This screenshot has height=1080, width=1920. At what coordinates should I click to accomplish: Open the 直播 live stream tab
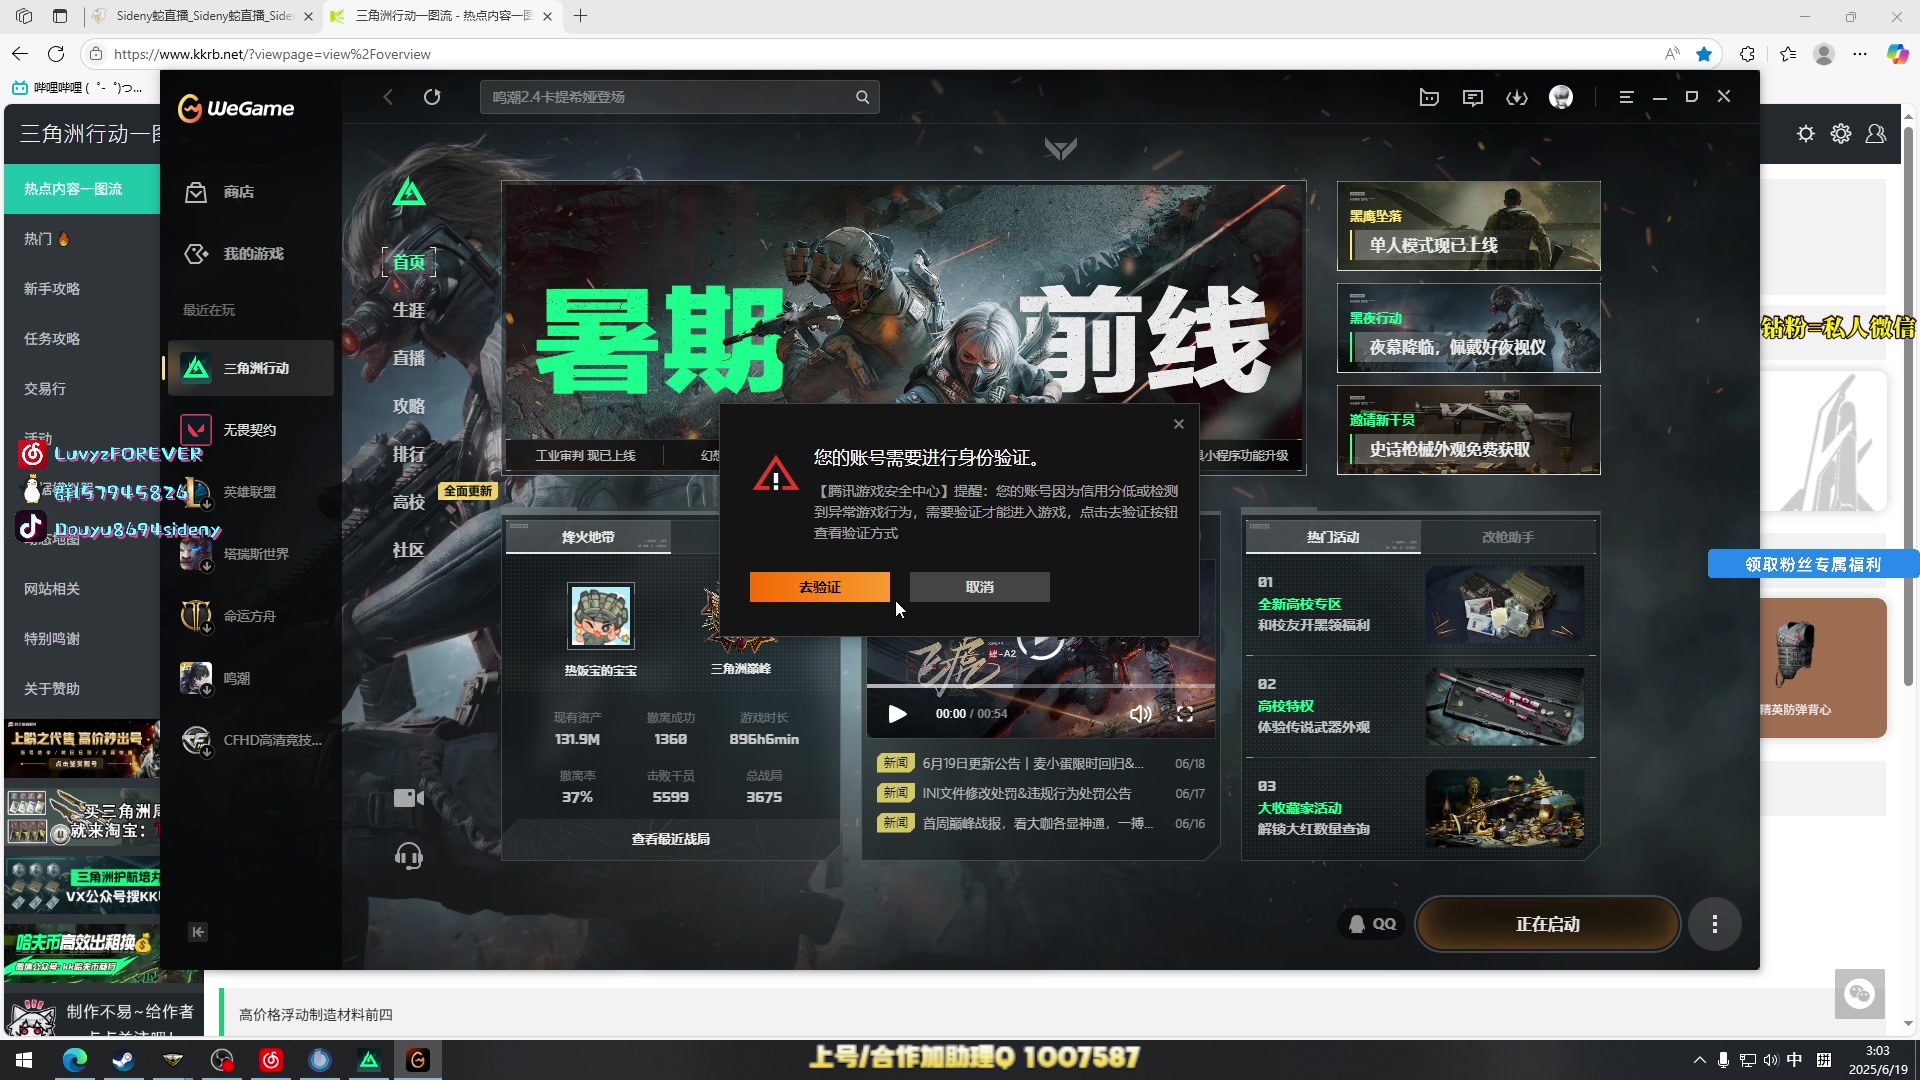click(409, 358)
